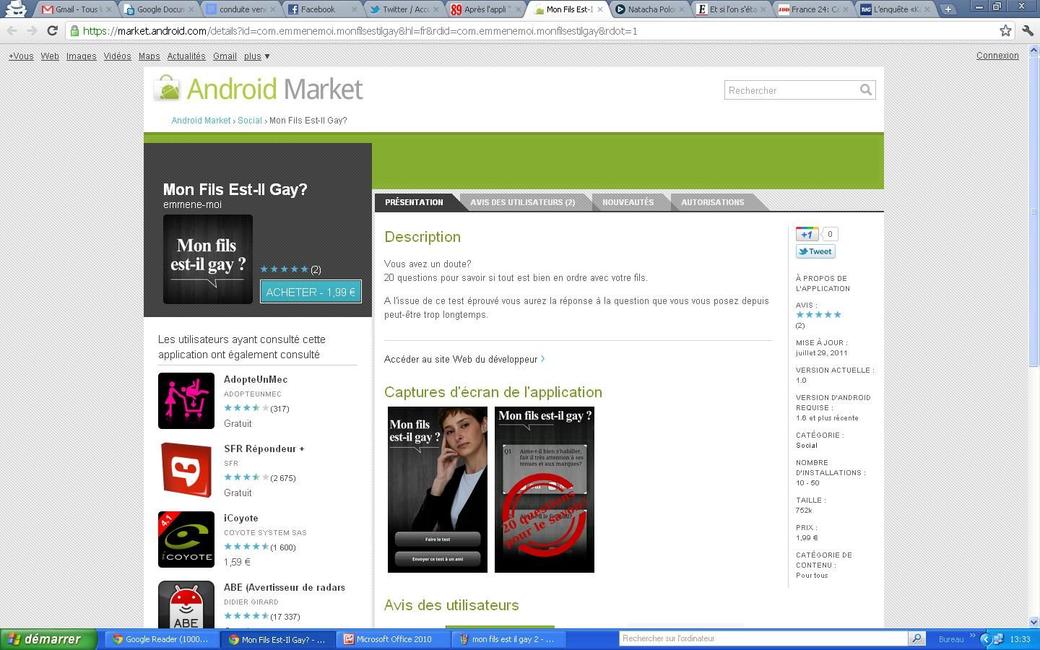
Task: Click the Connexion sign-in link
Action: (x=997, y=56)
